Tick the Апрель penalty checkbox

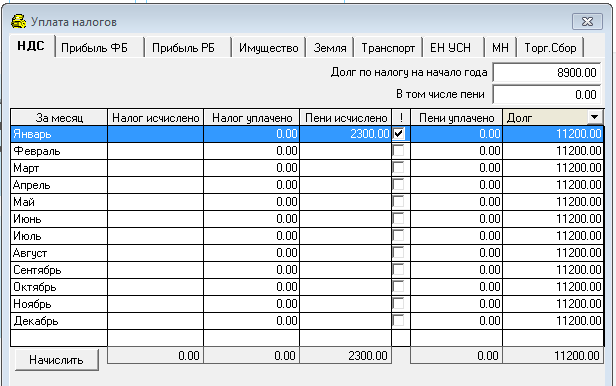coord(398,185)
